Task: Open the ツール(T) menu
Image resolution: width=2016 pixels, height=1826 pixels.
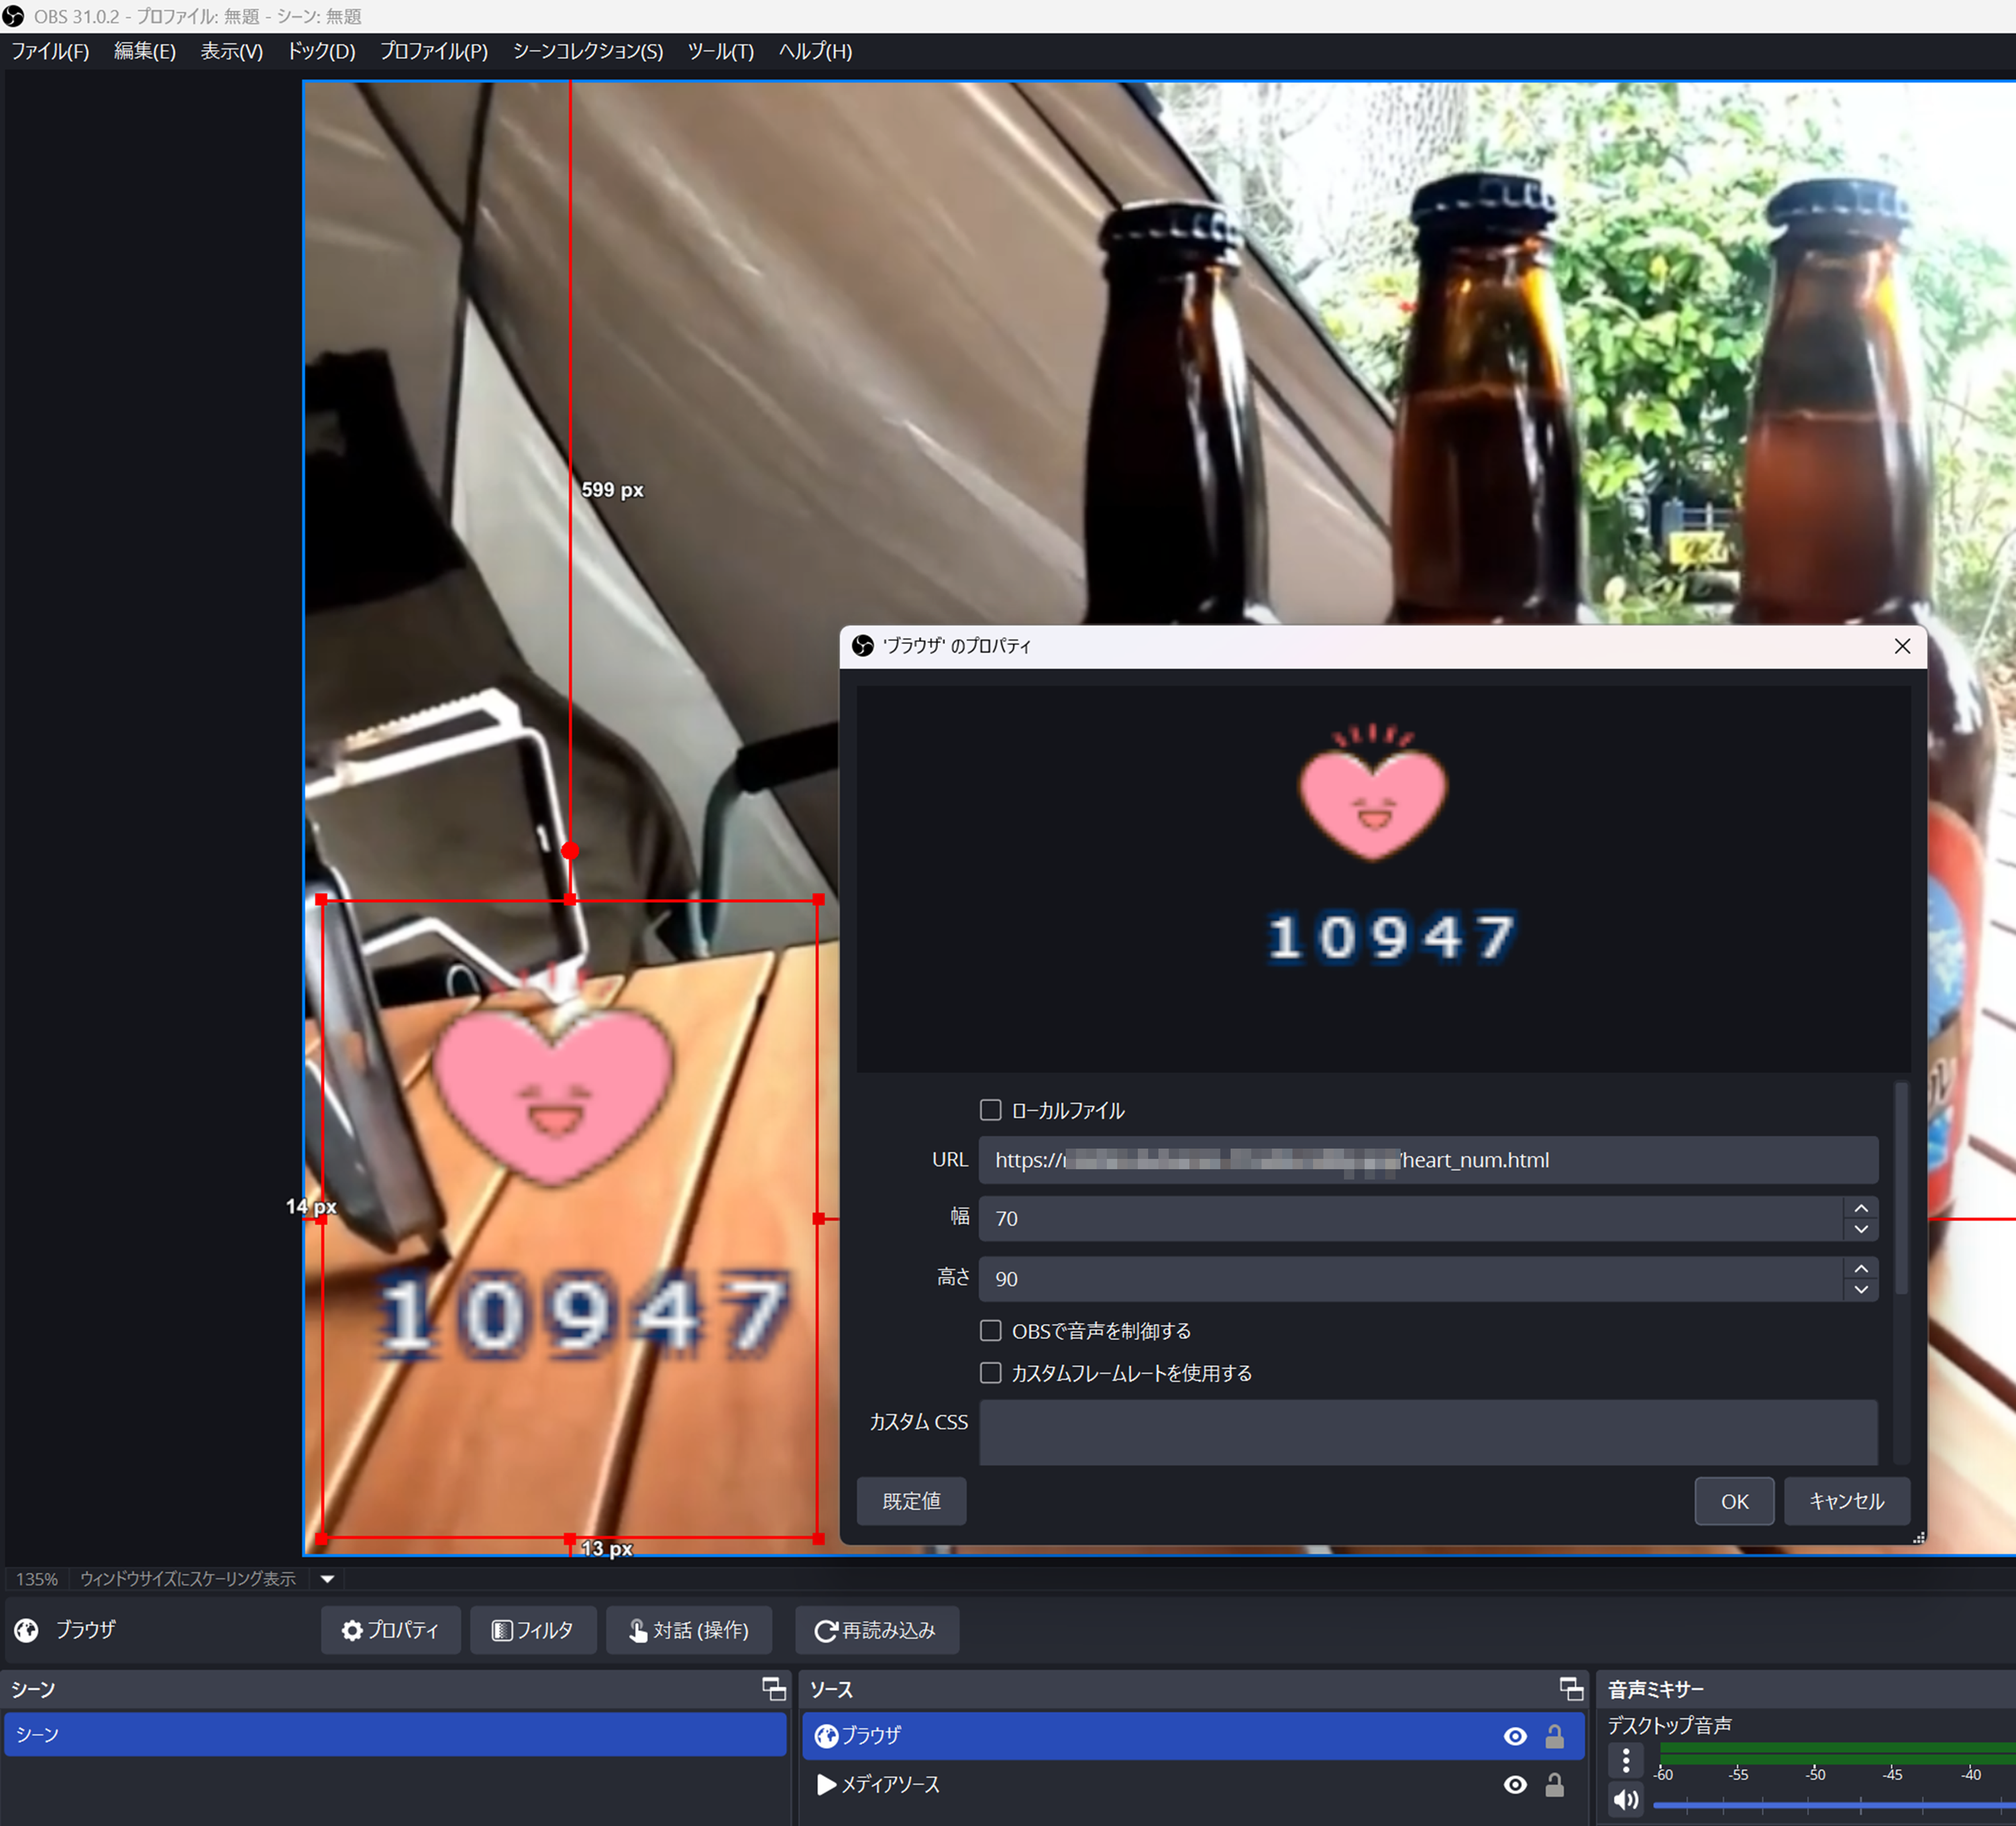Action: 721,51
